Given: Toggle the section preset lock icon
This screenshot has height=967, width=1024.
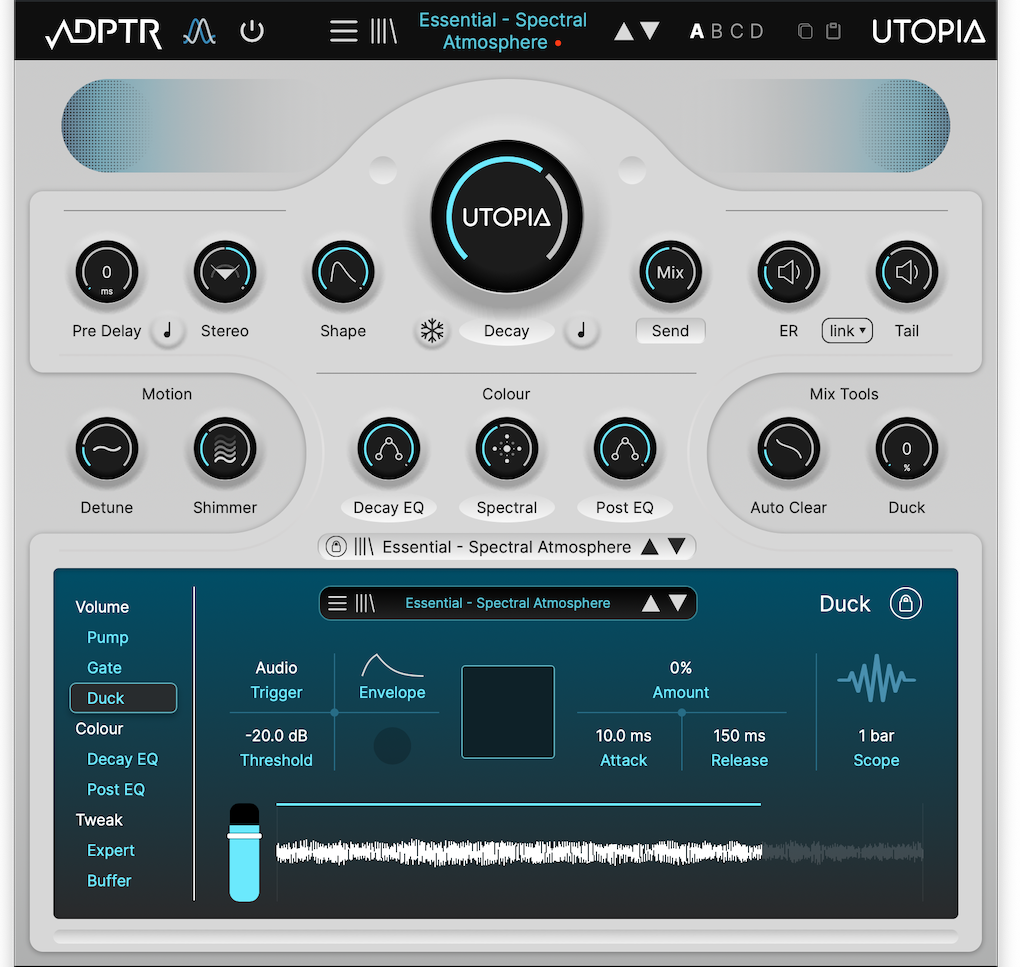Looking at the screenshot, I should 336,547.
